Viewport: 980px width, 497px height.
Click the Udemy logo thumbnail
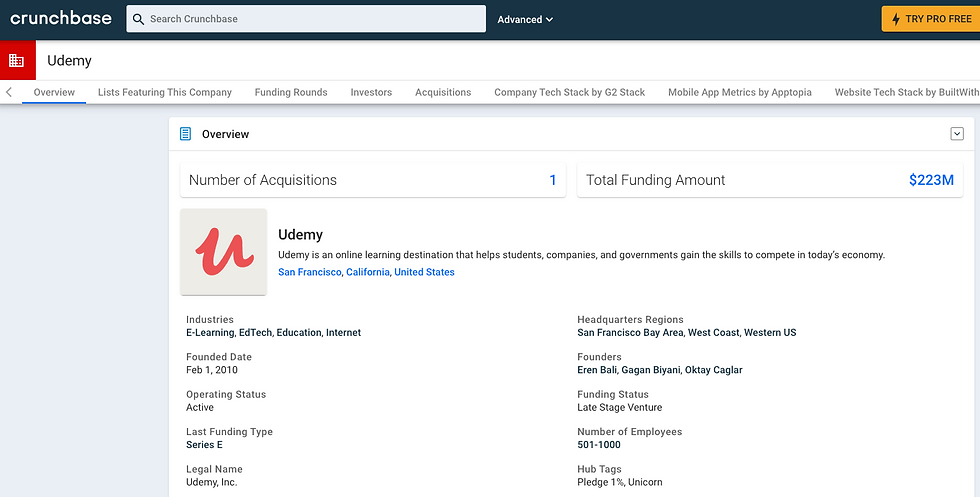pos(224,252)
